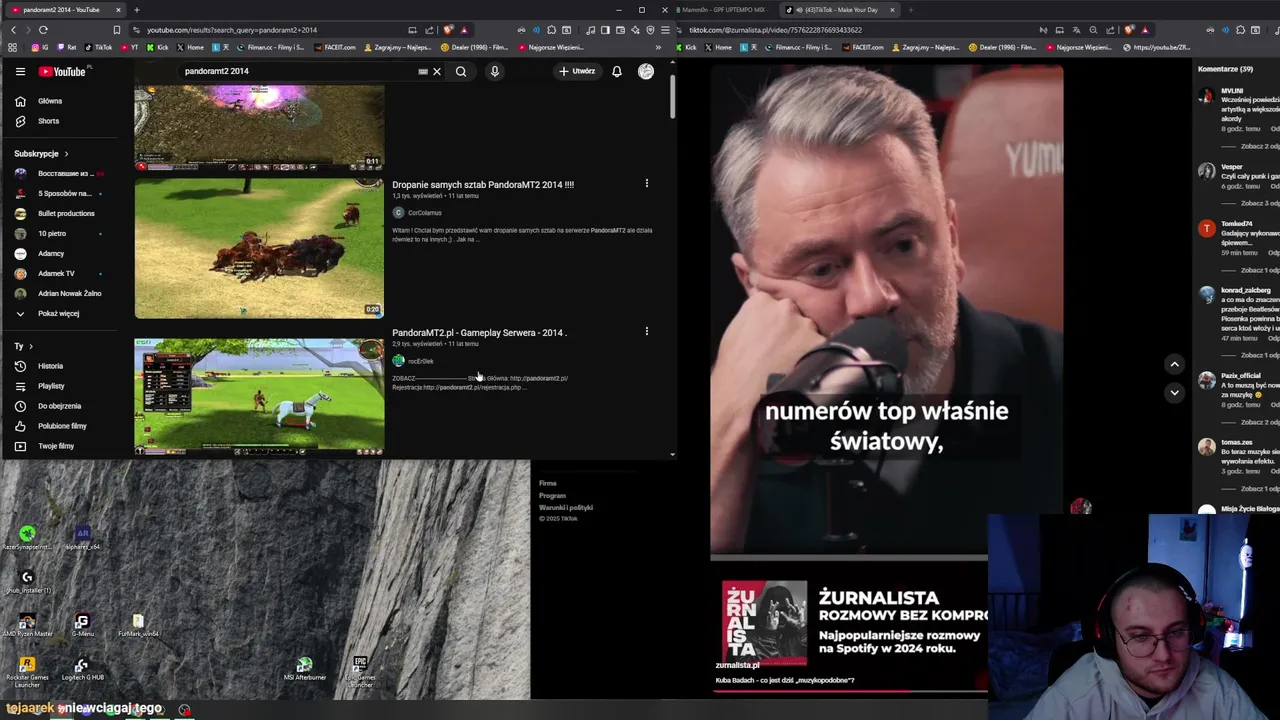Select the G-Menu desktop icon
The image size is (1280, 720).
pyautogui.click(x=82, y=626)
